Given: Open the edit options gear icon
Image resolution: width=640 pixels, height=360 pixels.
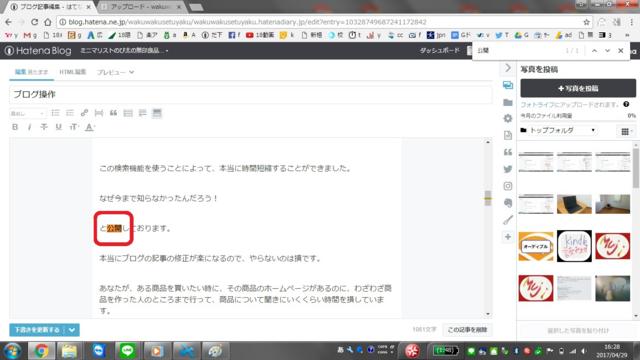Looking at the screenshot, I should pos(508,118).
